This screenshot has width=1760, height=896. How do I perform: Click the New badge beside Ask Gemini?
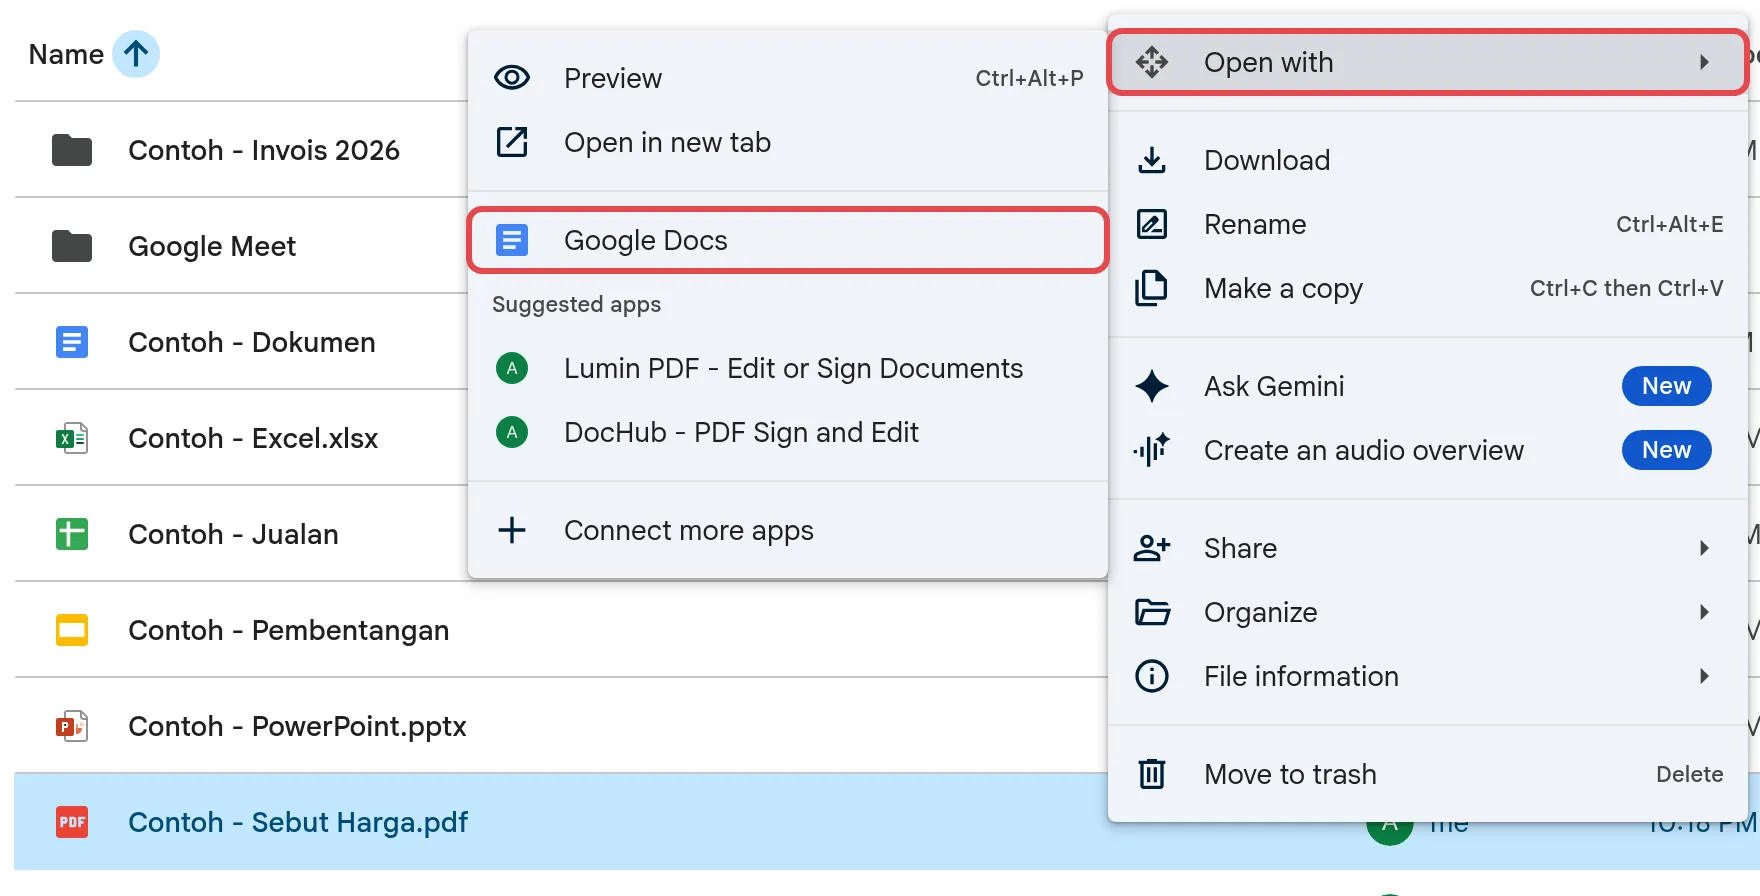point(1666,386)
